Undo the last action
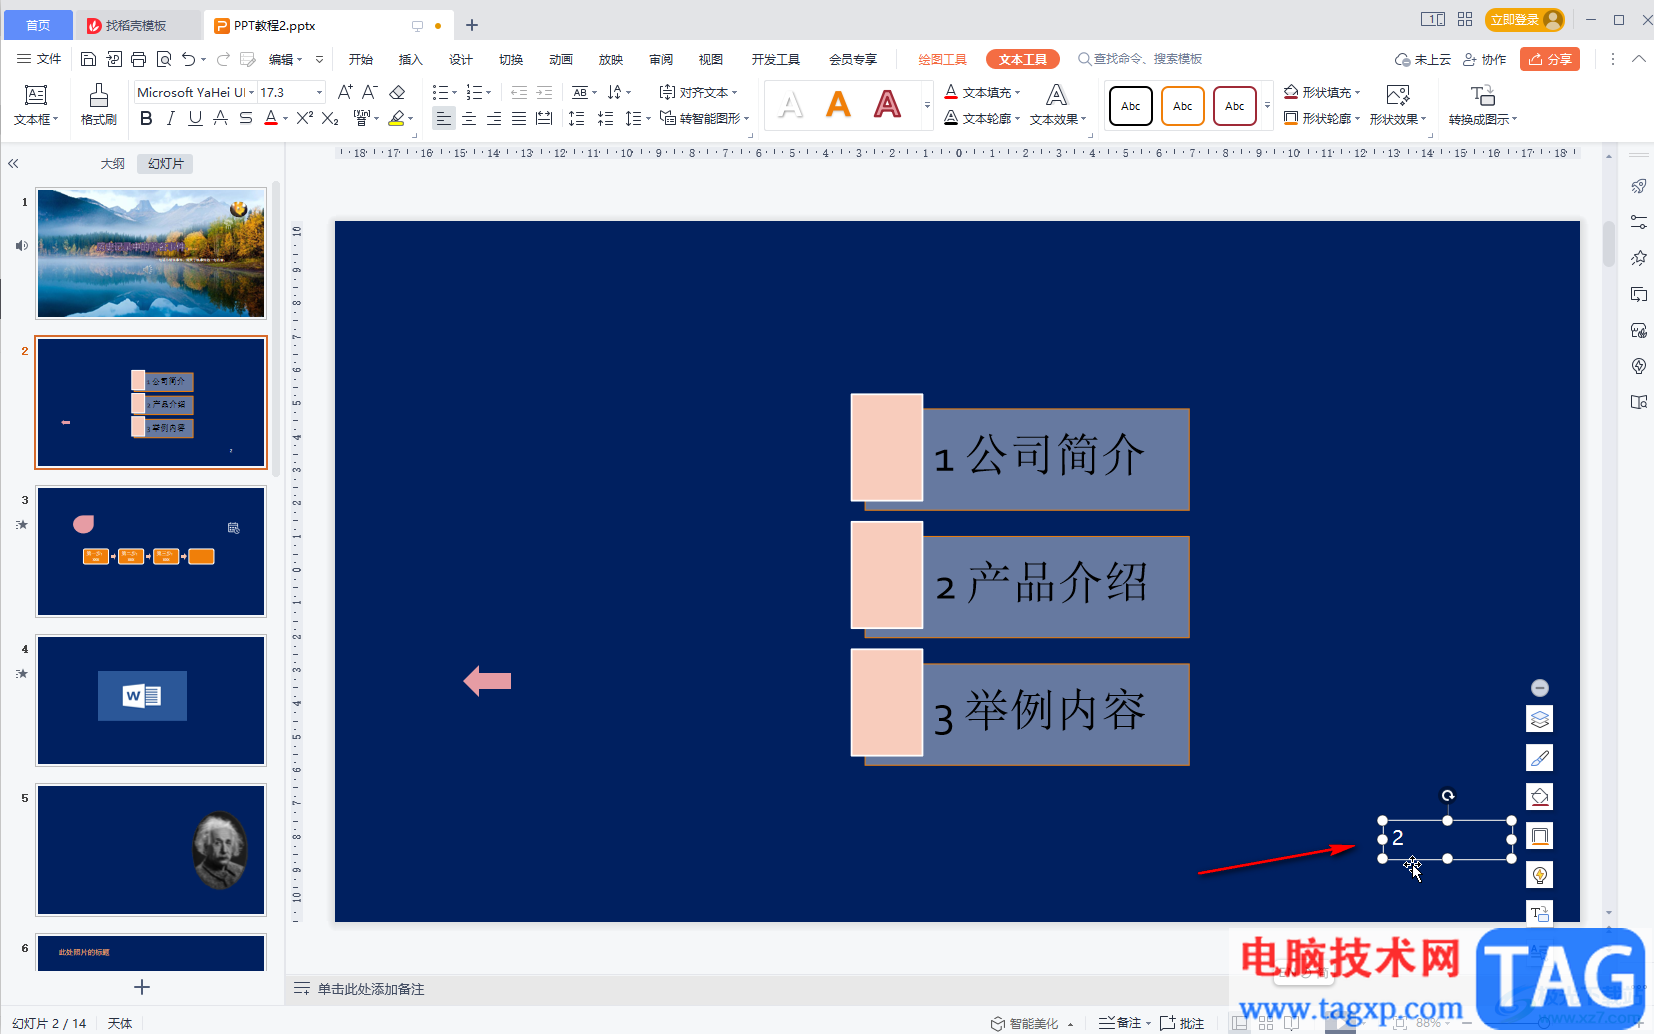This screenshot has width=1654, height=1034. (x=188, y=59)
